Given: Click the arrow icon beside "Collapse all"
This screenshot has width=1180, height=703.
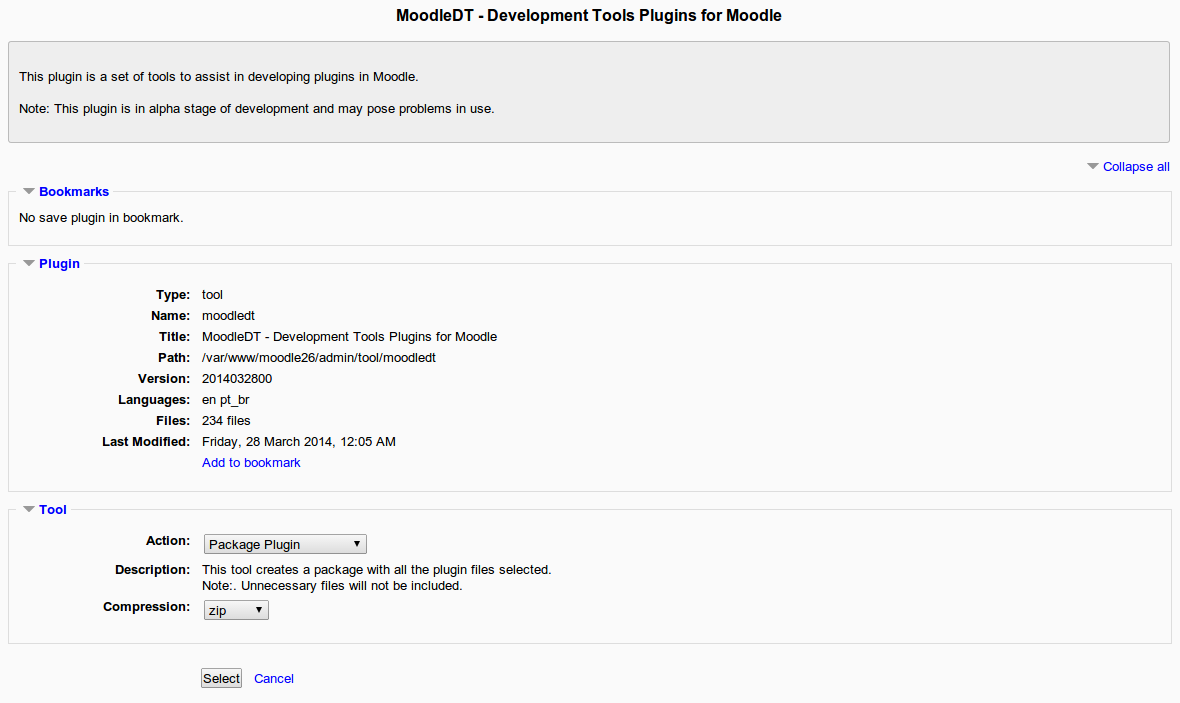Looking at the screenshot, I should pyautogui.click(x=1091, y=166).
